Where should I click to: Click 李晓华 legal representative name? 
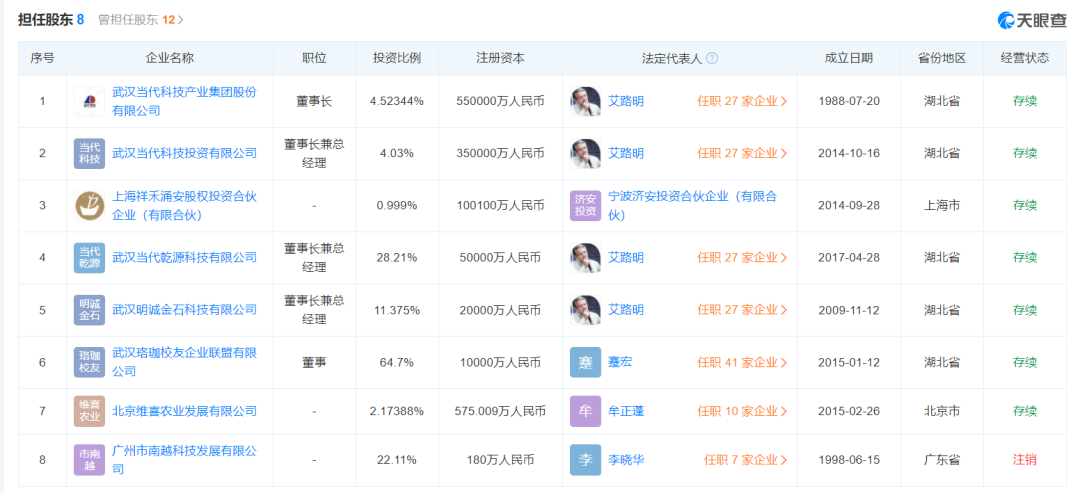tap(626, 460)
